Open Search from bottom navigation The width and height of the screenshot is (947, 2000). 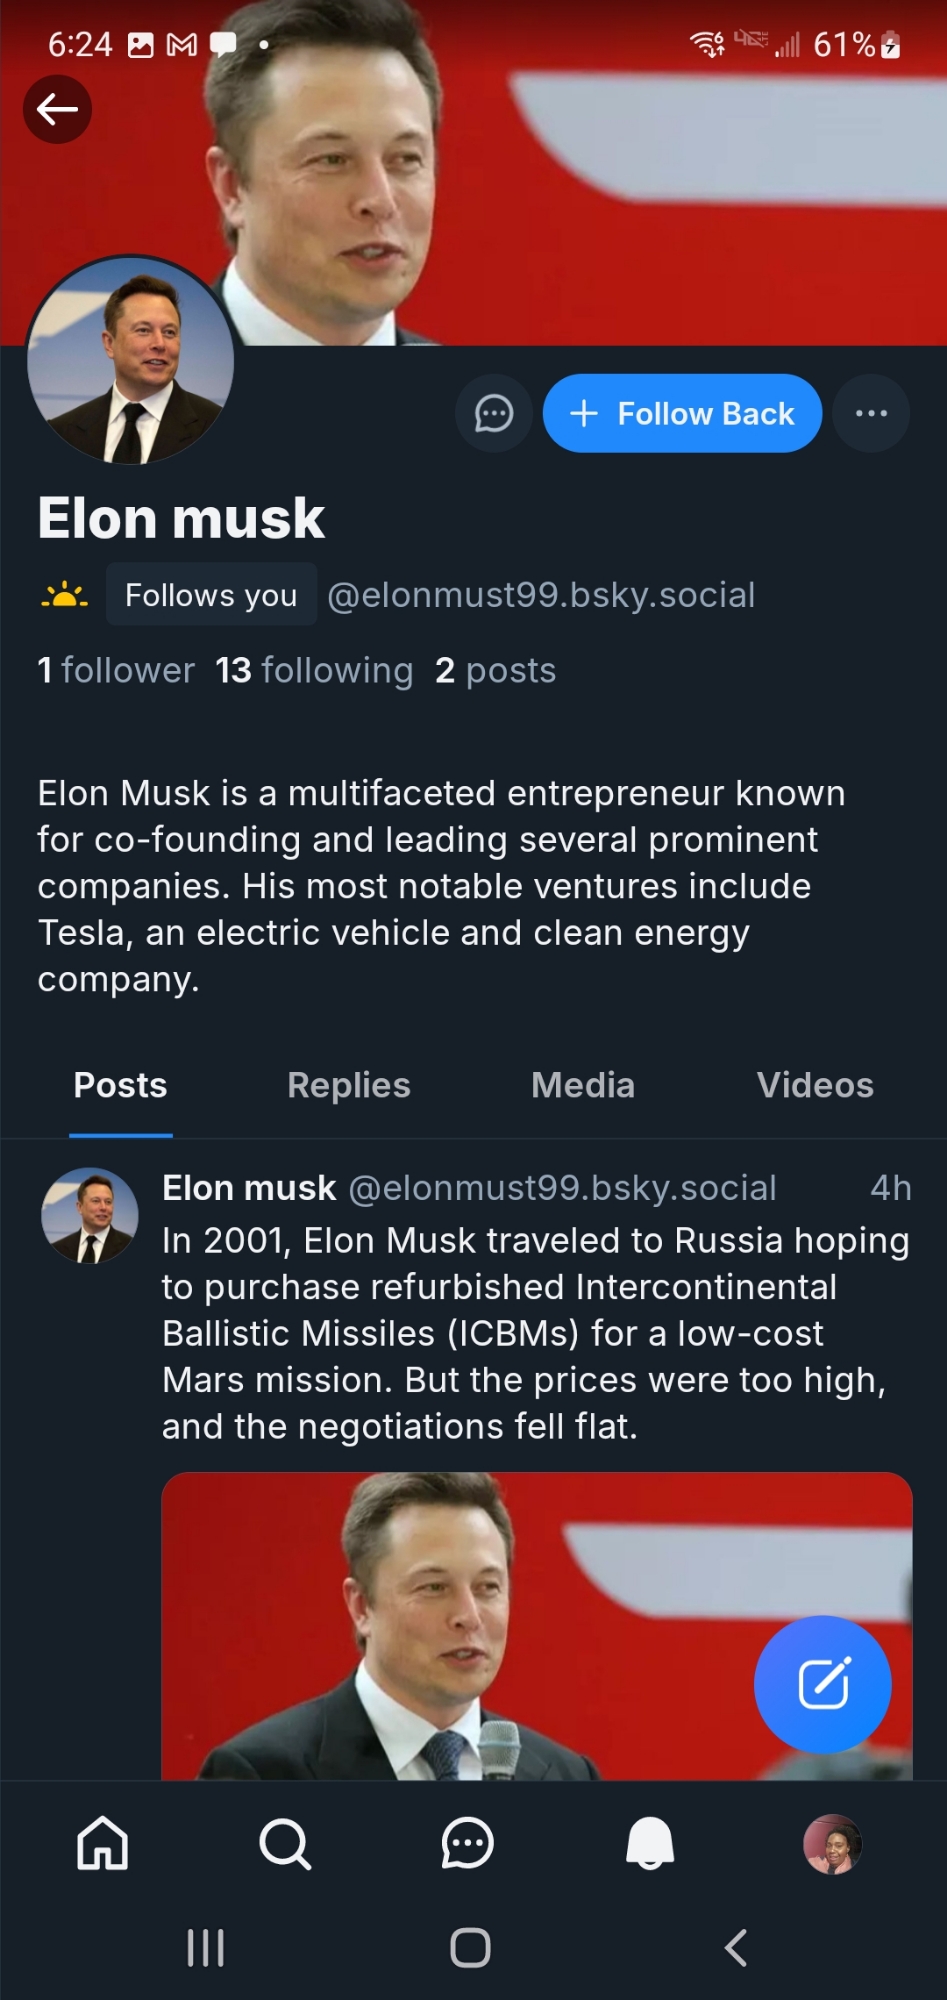point(285,1843)
